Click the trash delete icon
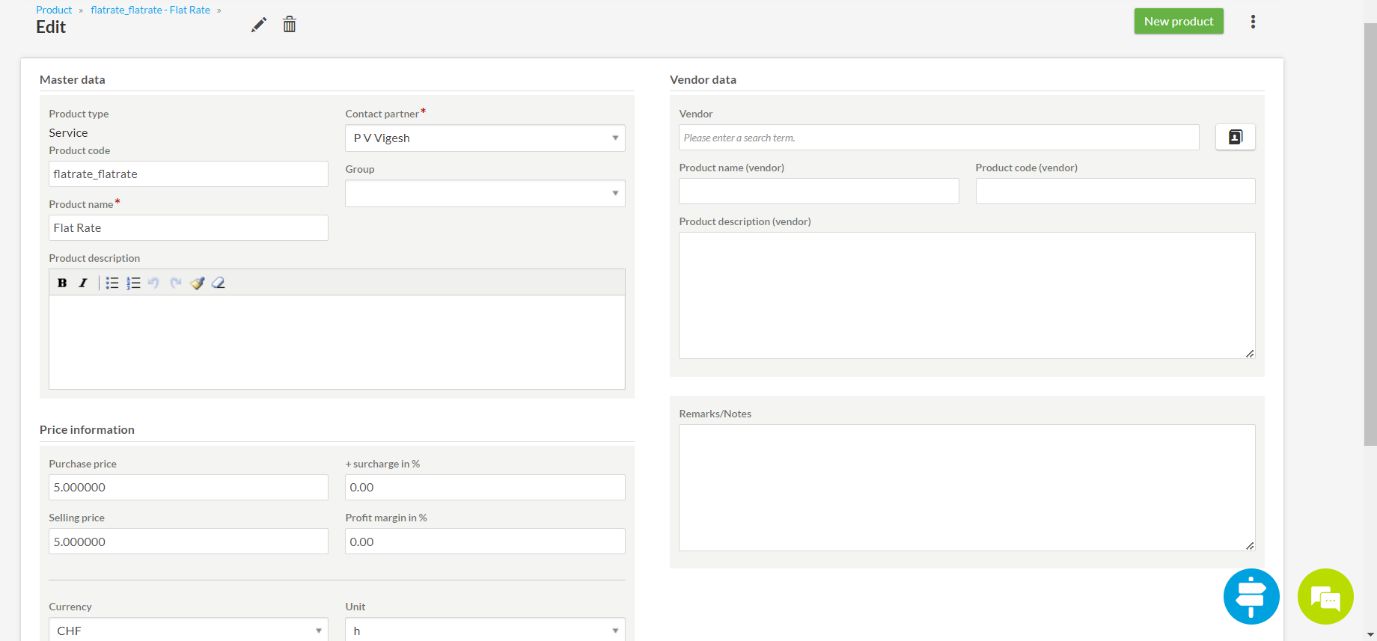Image resolution: width=1377 pixels, height=641 pixels. [x=289, y=25]
